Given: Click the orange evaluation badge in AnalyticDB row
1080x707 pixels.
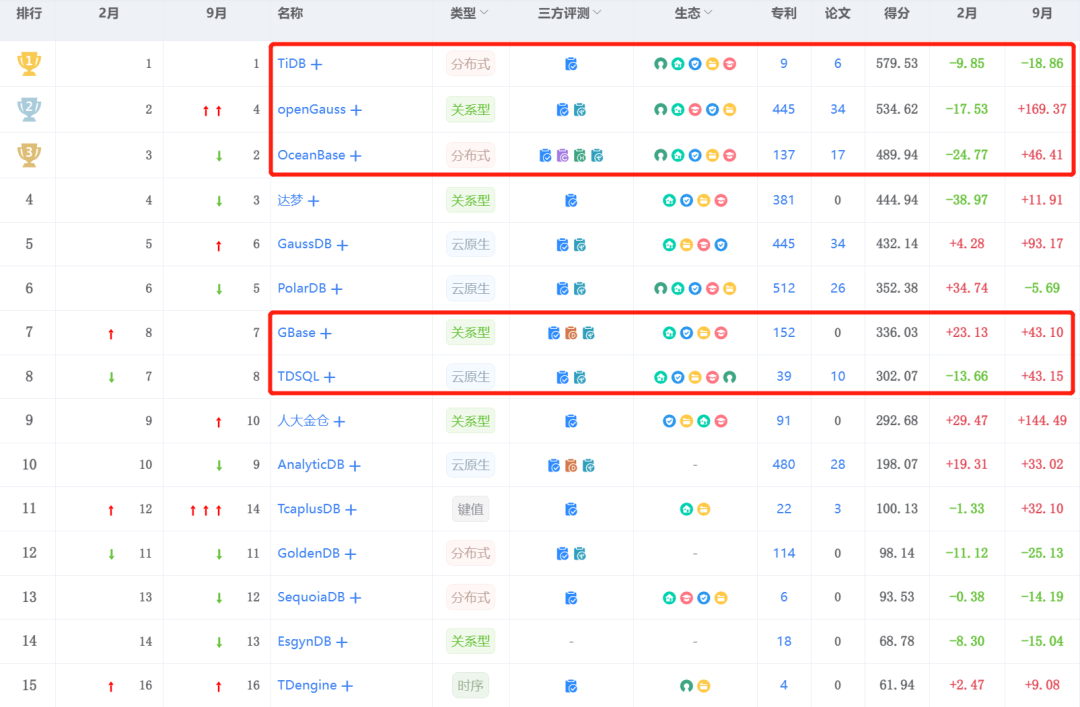Looking at the screenshot, I should (571, 466).
